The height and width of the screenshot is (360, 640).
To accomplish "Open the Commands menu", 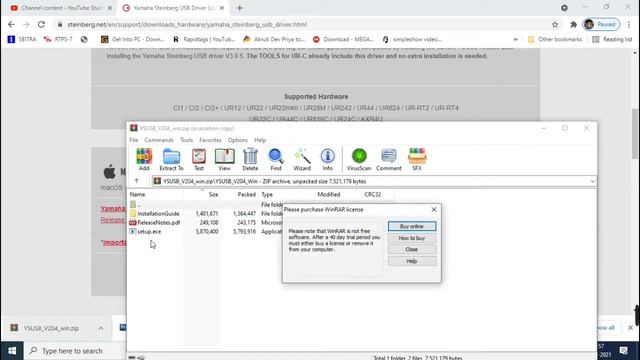I will click(159, 140).
